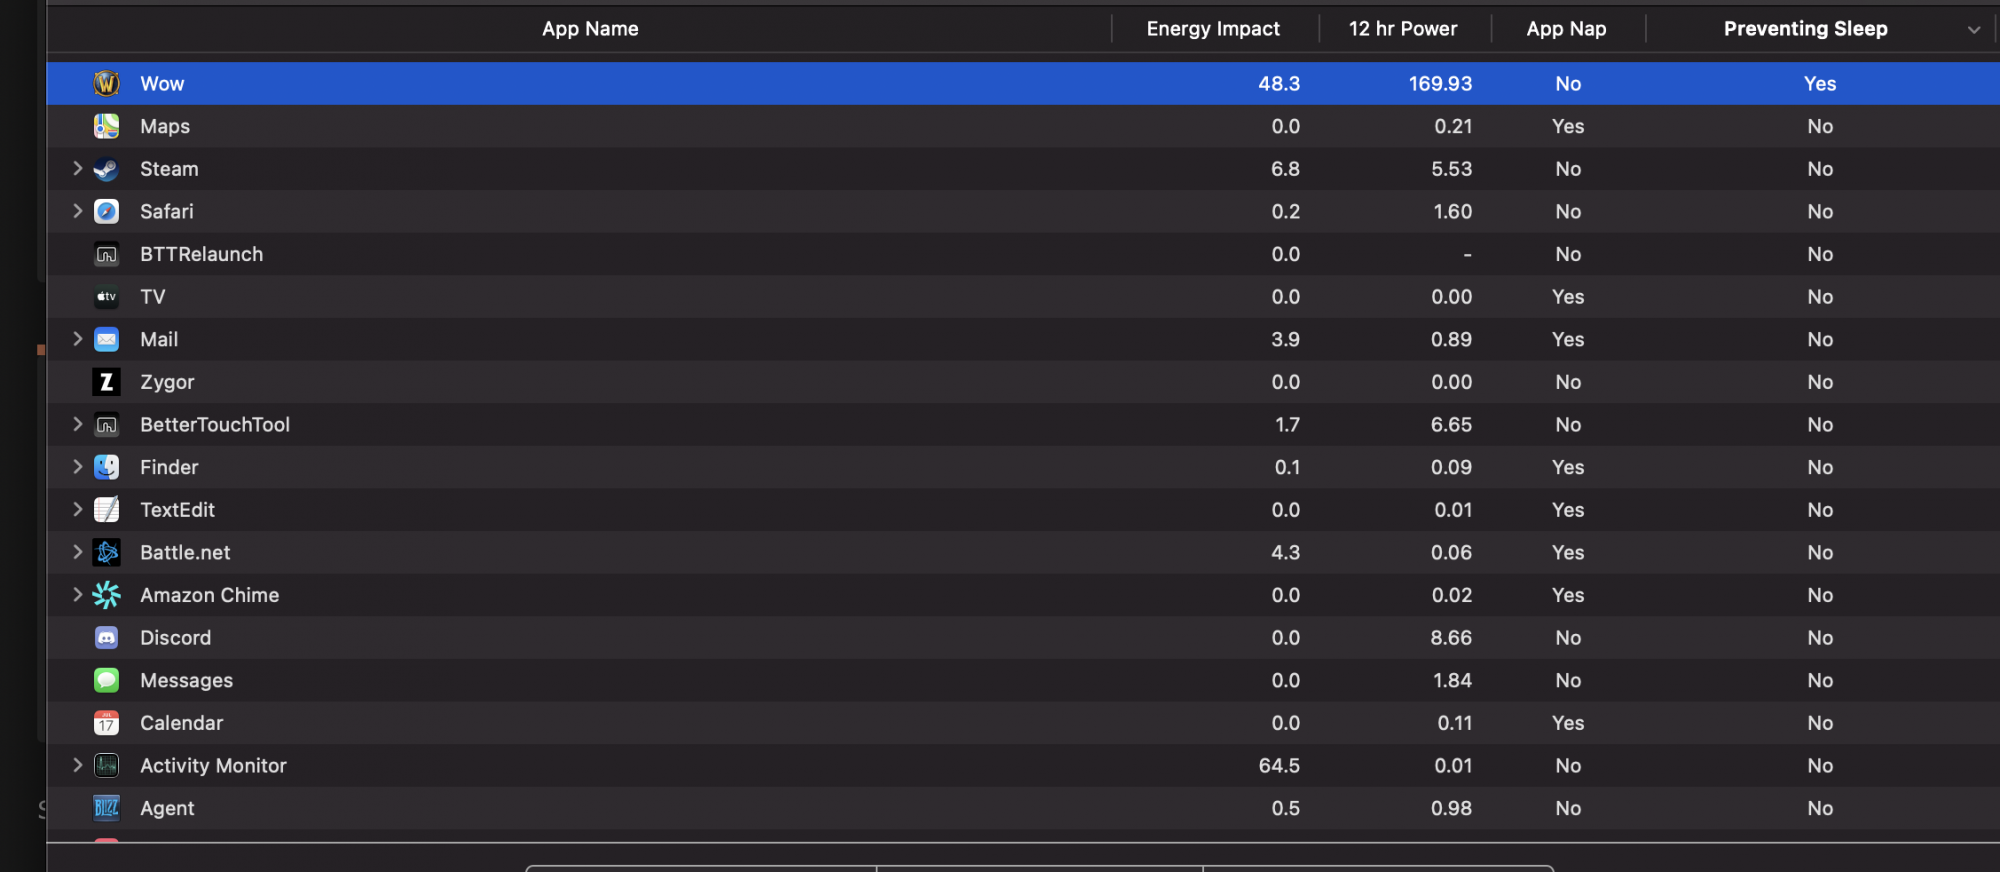Click Wow's Yes Preventing Sleep value
Screen dimensions: 2000x872
point(1820,84)
